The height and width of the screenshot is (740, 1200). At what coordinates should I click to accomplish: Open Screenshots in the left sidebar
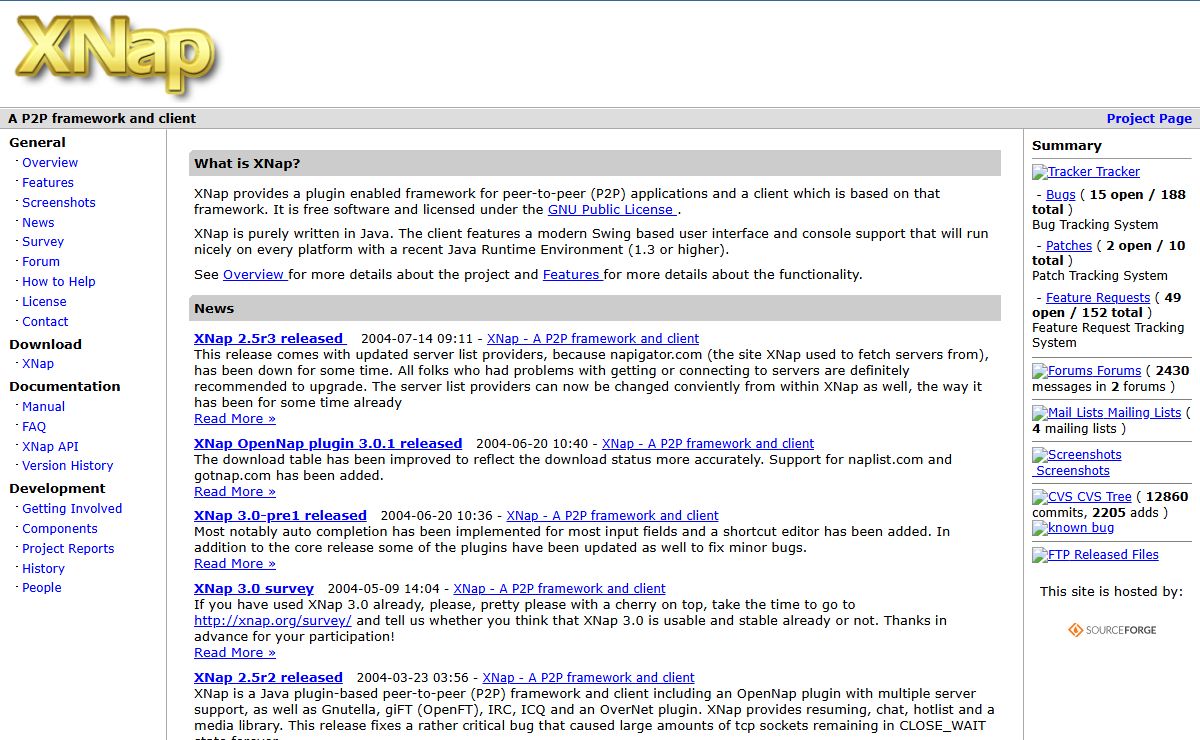pyautogui.click(x=59, y=203)
